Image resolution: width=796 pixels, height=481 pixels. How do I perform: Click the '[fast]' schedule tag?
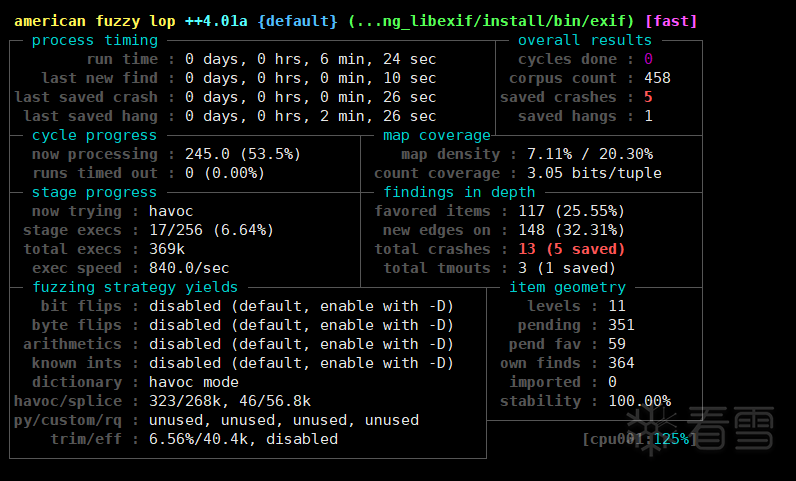671,21
